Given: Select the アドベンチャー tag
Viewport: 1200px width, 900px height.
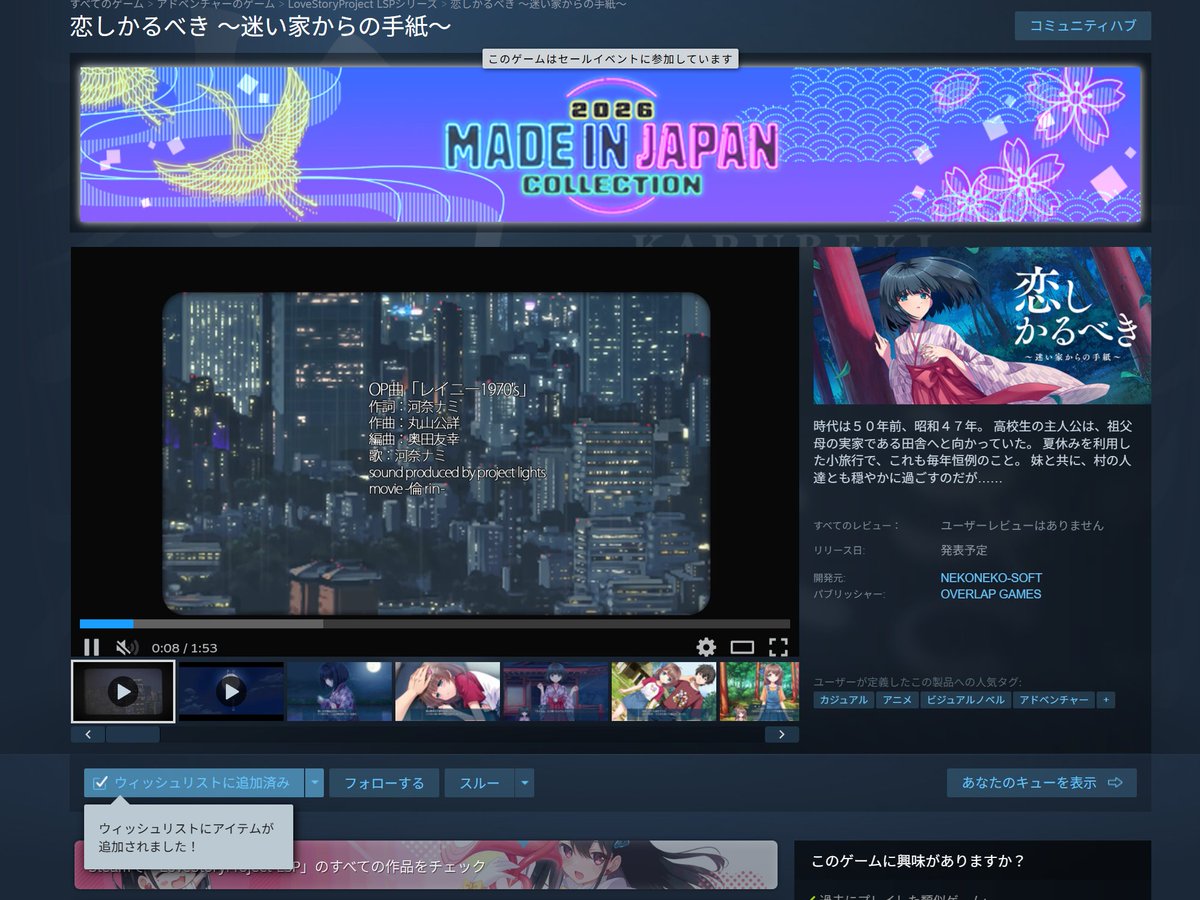Looking at the screenshot, I should pos(1054,700).
